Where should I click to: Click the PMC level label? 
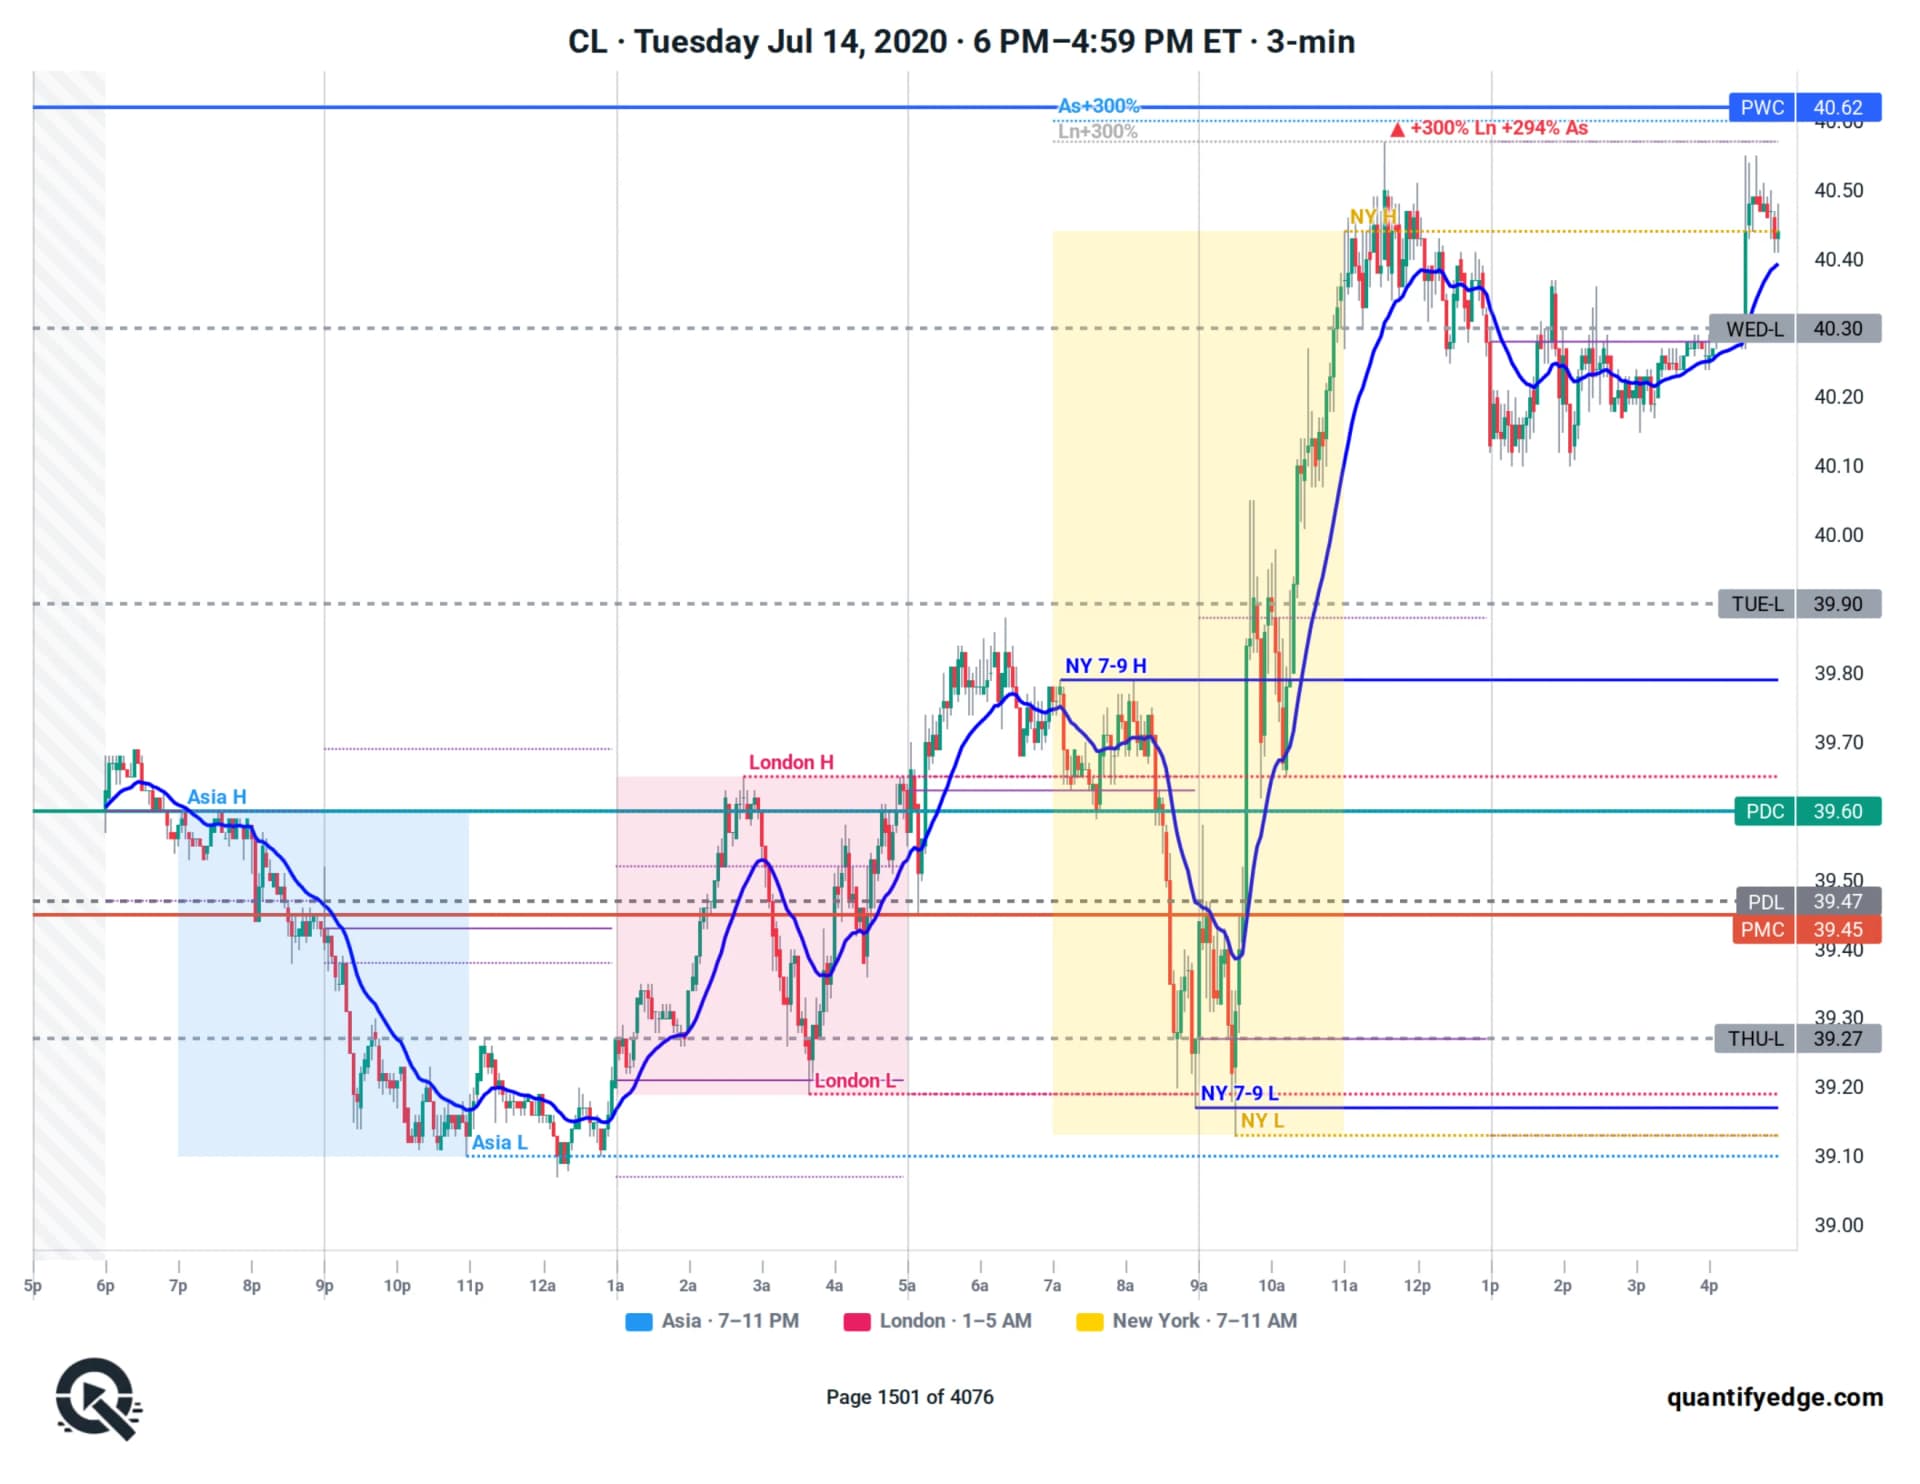point(1762,930)
